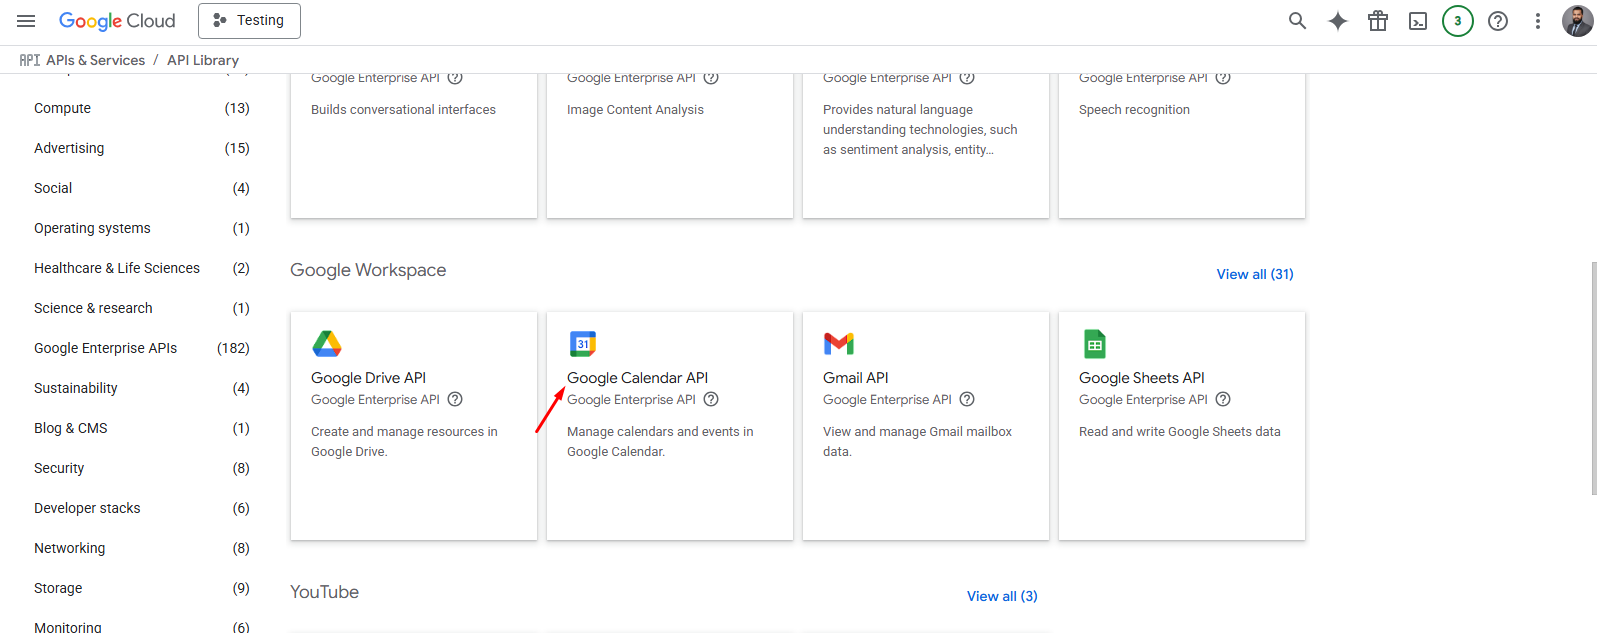The image size is (1597, 633).
Task: Open the Testing project selector
Action: (249, 21)
